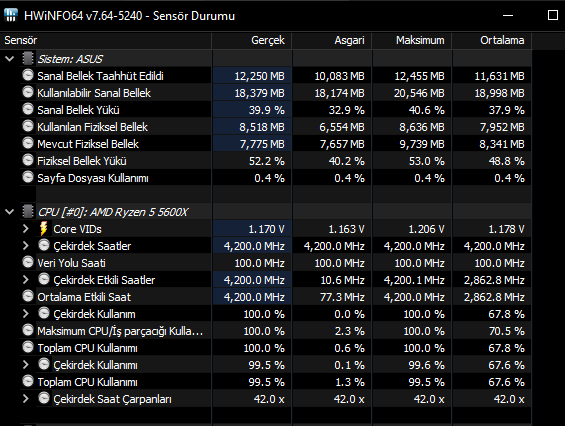
Task: Click the clock icon next to Çekirdek Kullanımı
Action: 44,364
